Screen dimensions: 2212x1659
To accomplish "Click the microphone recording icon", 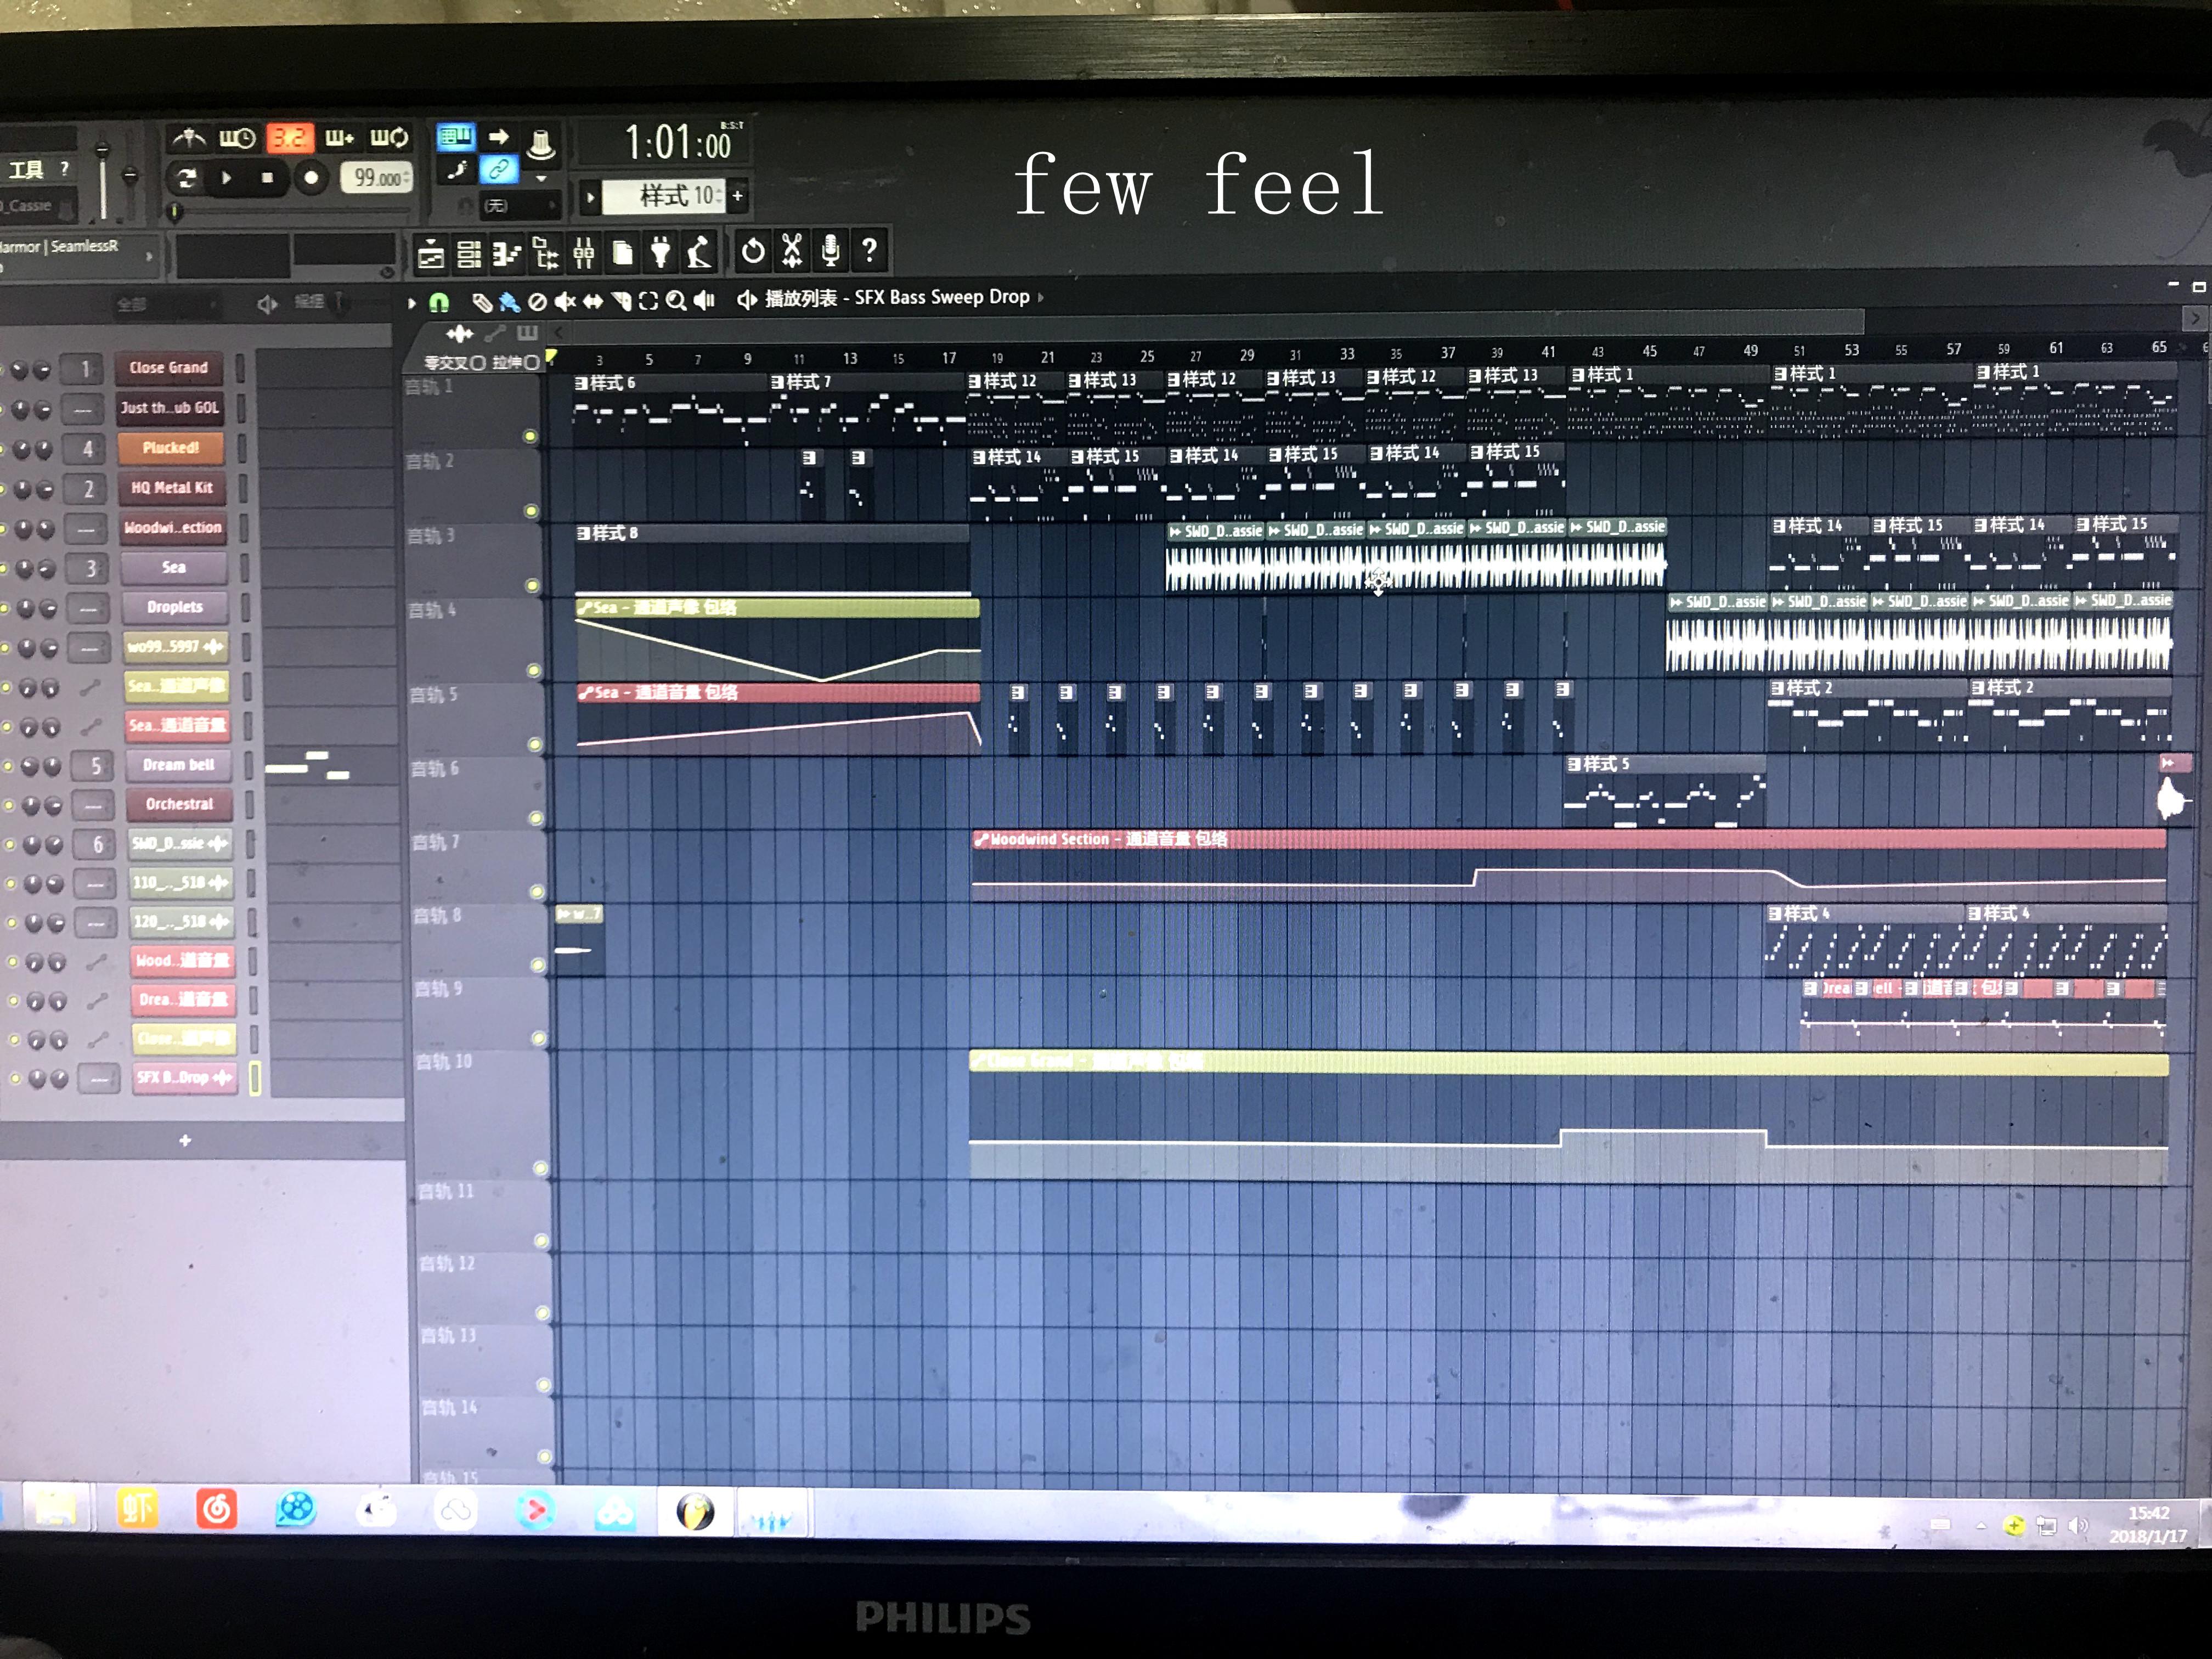I will point(830,250).
